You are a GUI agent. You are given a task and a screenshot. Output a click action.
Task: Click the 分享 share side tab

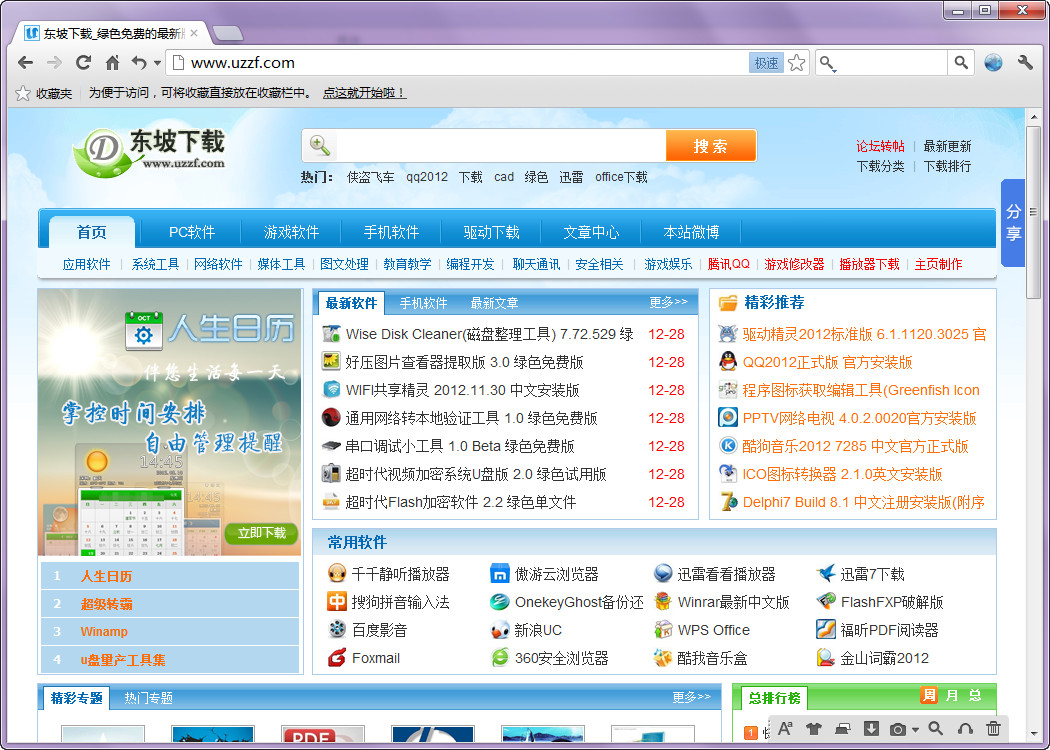(1012, 223)
